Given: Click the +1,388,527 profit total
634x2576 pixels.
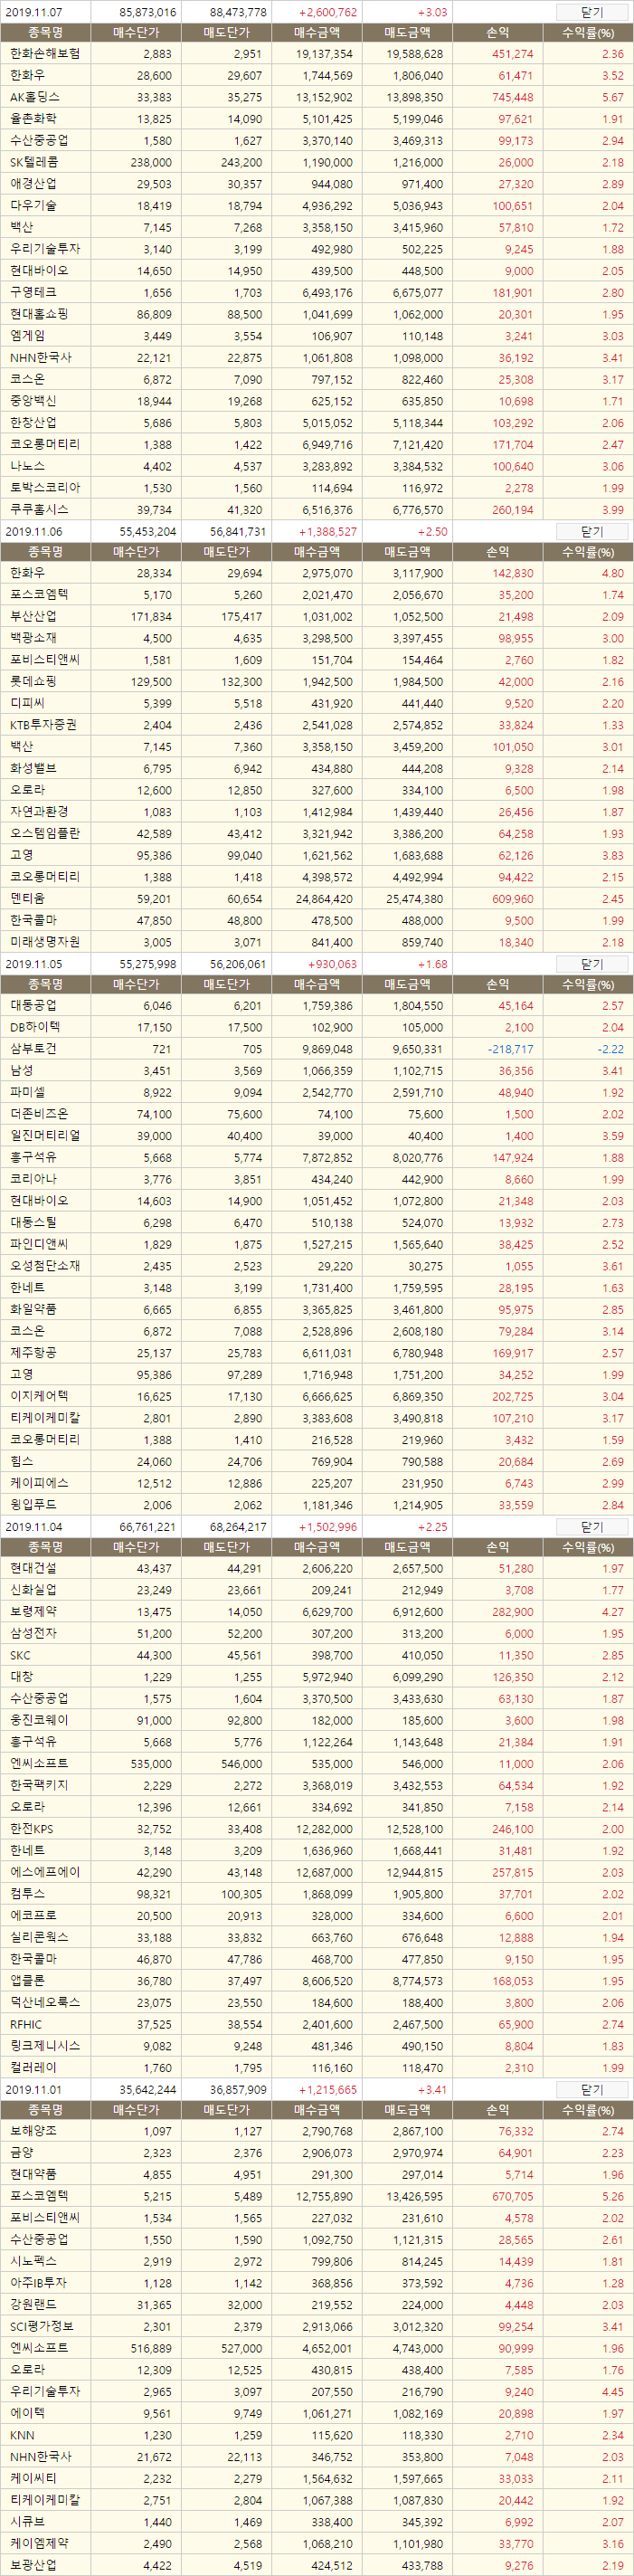Looking at the screenshot, I should pos(327,532).
